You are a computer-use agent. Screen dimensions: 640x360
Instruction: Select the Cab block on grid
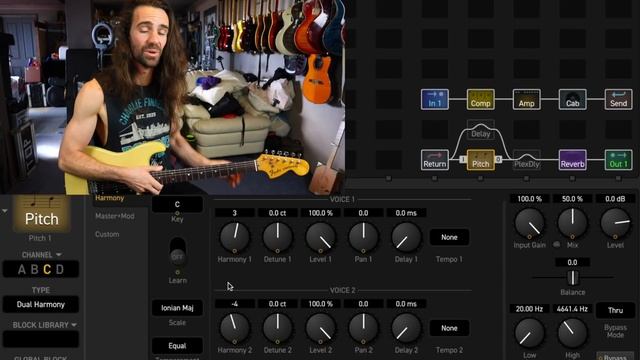(572, 99)
